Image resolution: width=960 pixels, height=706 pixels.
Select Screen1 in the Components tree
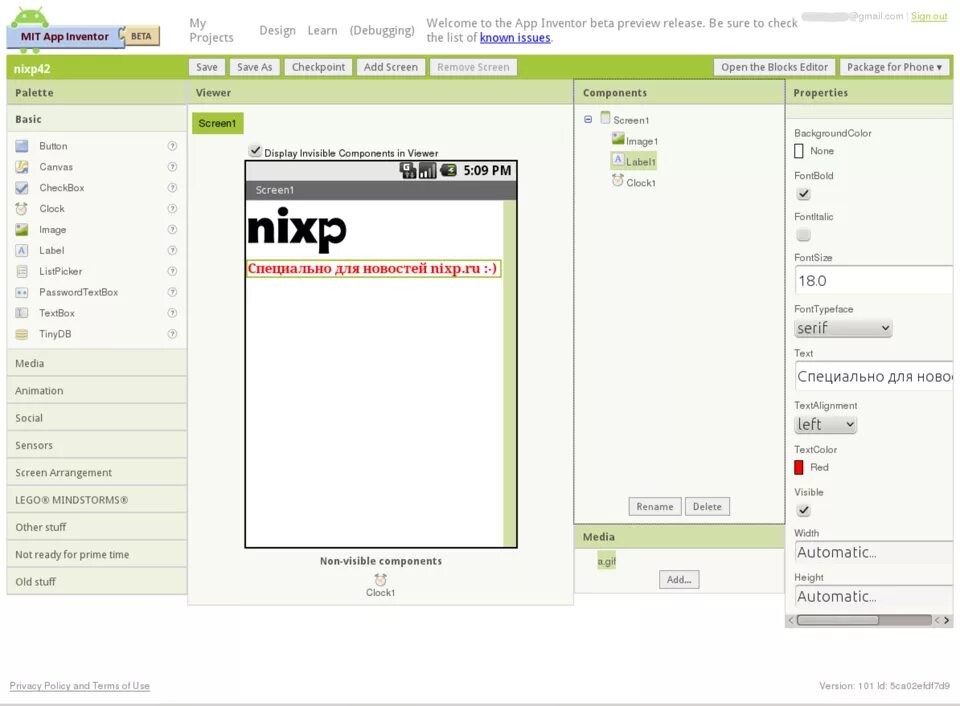click(625, 119)
